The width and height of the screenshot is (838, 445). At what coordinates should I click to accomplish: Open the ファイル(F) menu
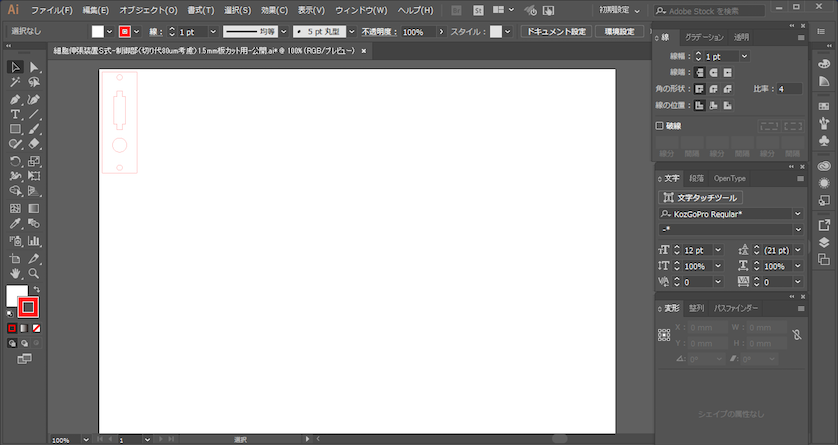click(x=52, y=10)
